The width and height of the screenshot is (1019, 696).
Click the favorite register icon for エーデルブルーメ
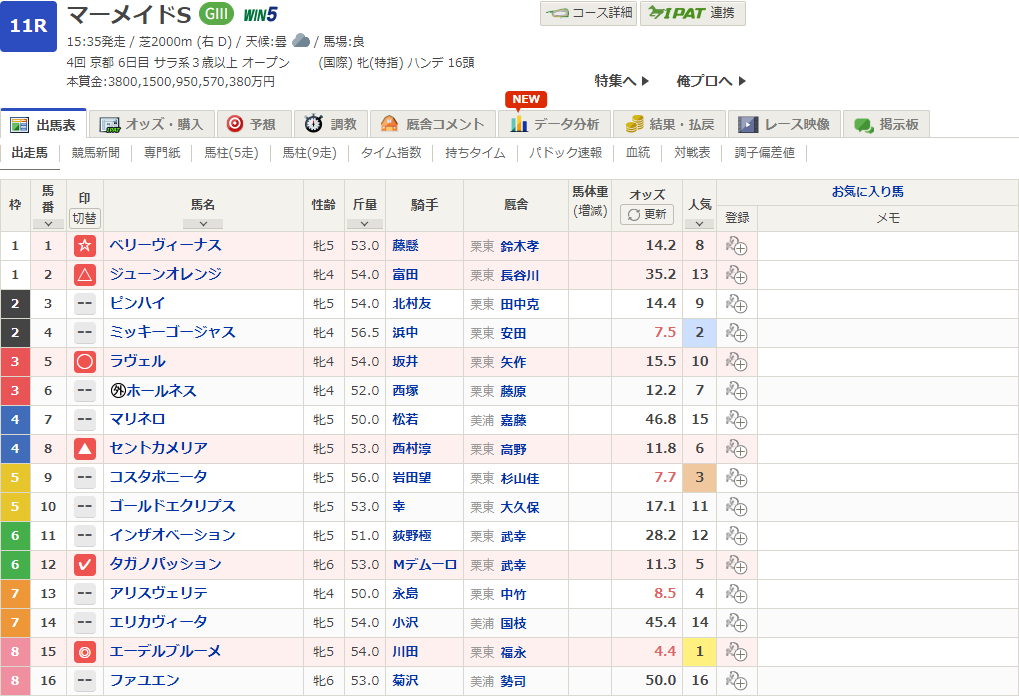click(736, 652)
